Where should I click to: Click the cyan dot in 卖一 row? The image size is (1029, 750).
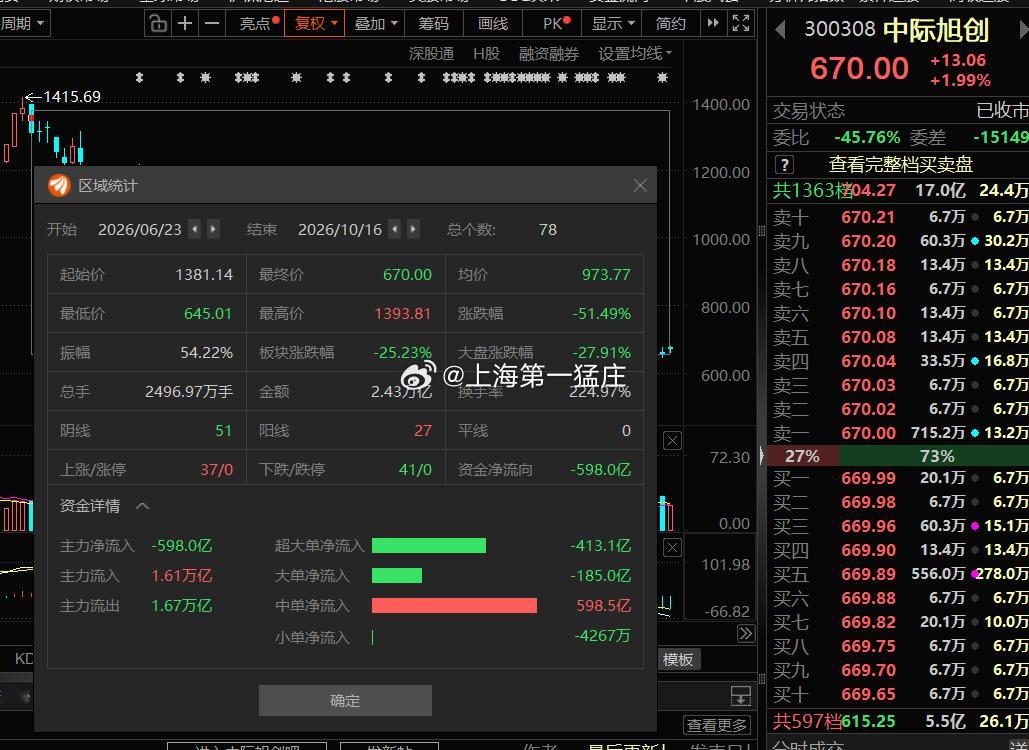tap(975, 433)
